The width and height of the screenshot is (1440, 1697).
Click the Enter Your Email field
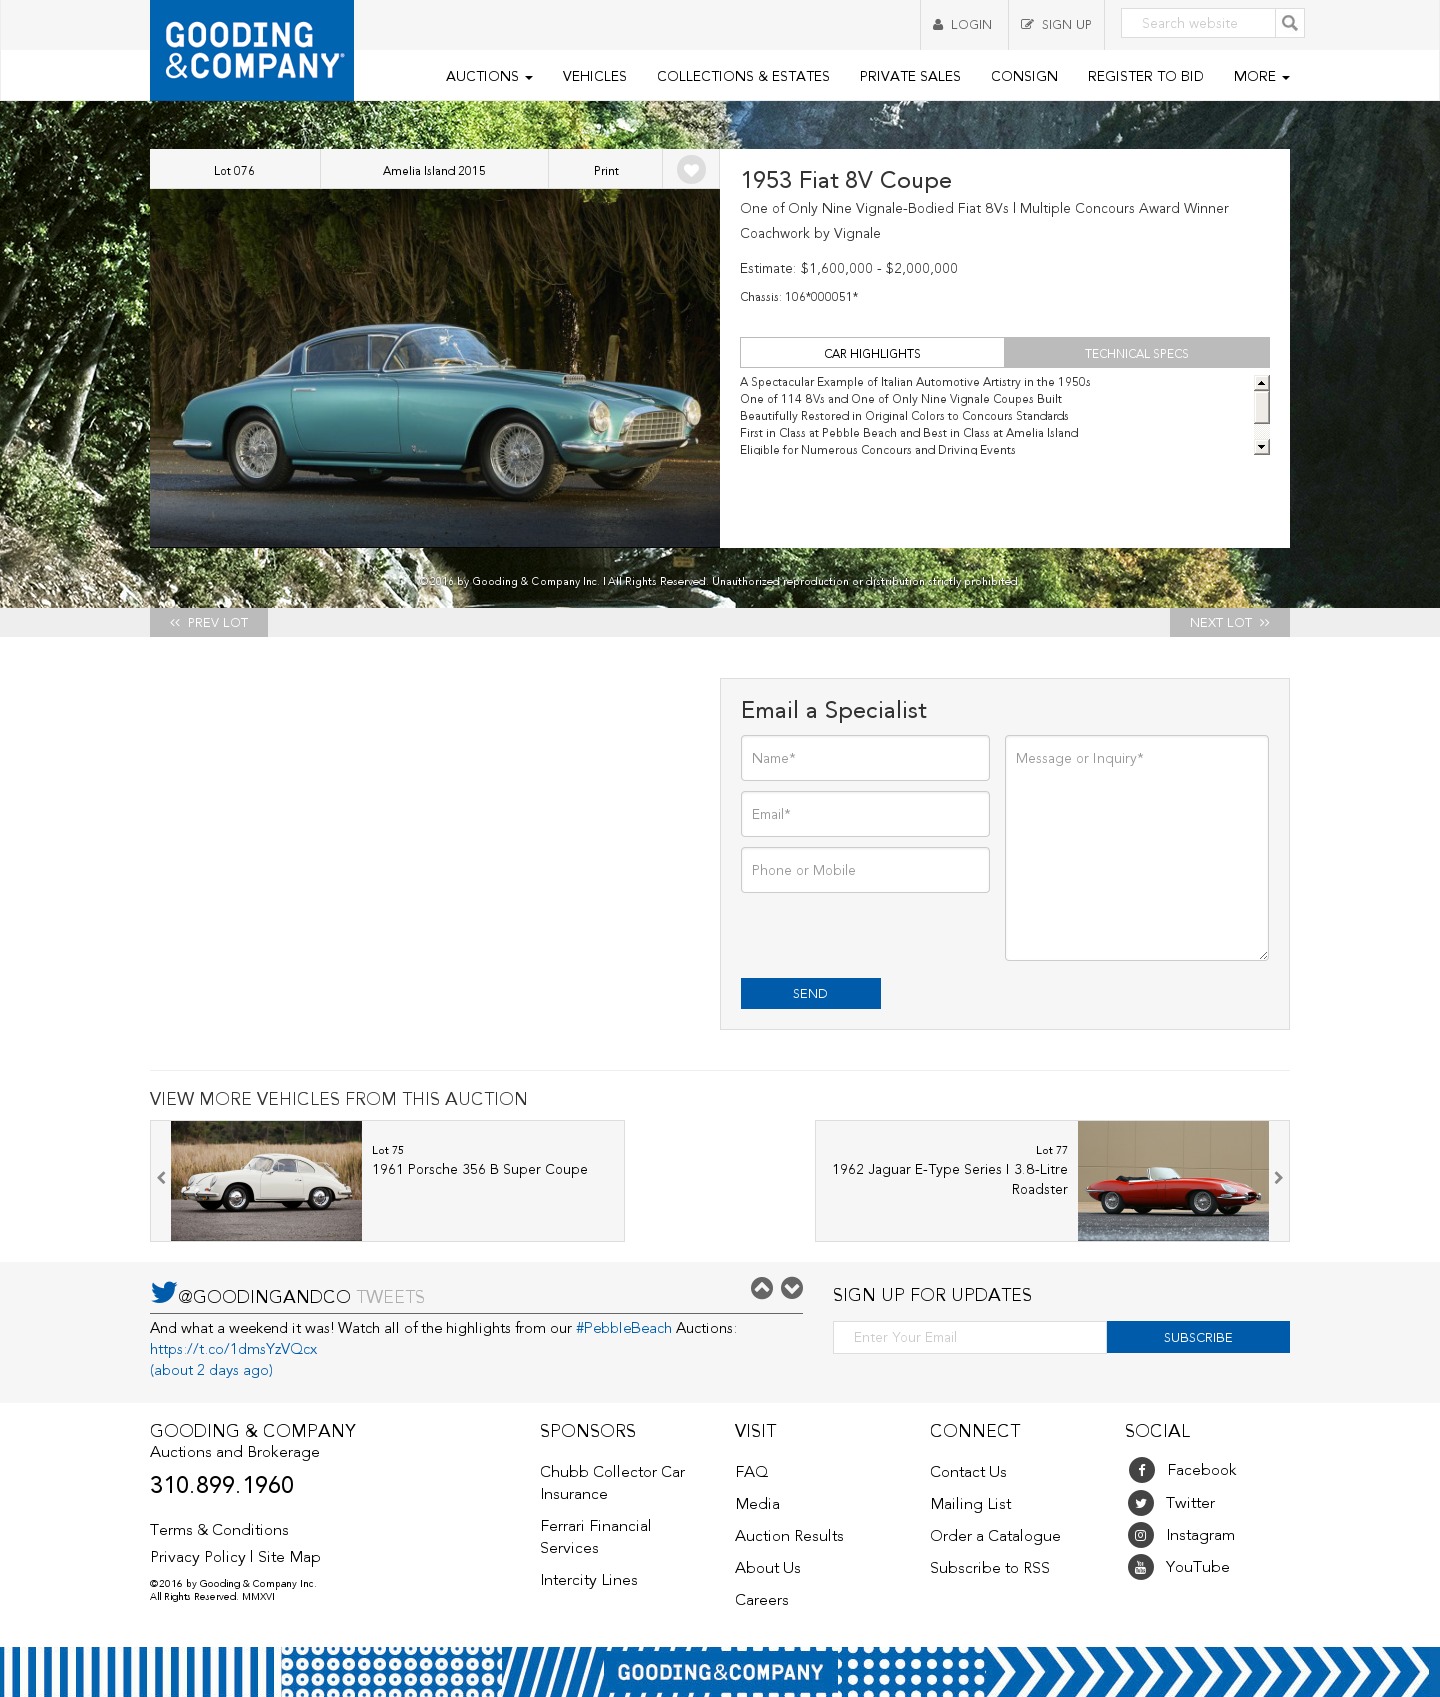coord(970,1337)
